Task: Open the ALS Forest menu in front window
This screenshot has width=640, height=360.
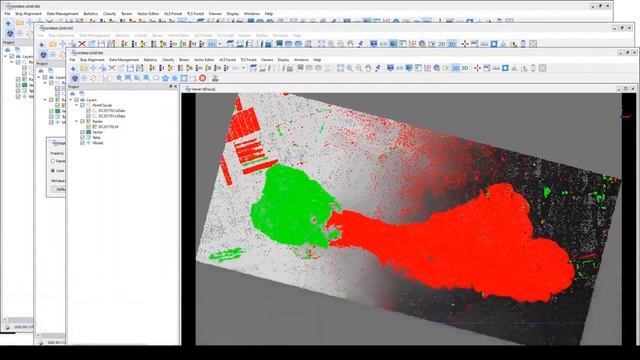Action: coord(227,60)
